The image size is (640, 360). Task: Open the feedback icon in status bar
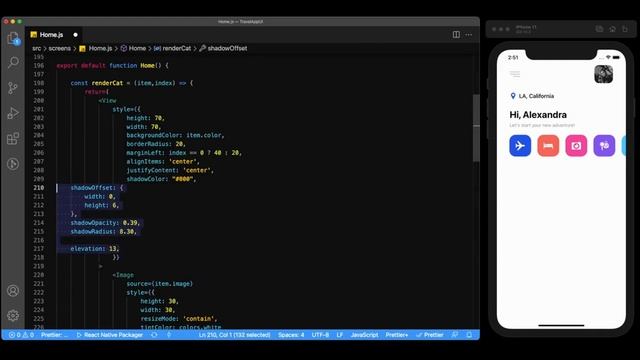(455, 335)
